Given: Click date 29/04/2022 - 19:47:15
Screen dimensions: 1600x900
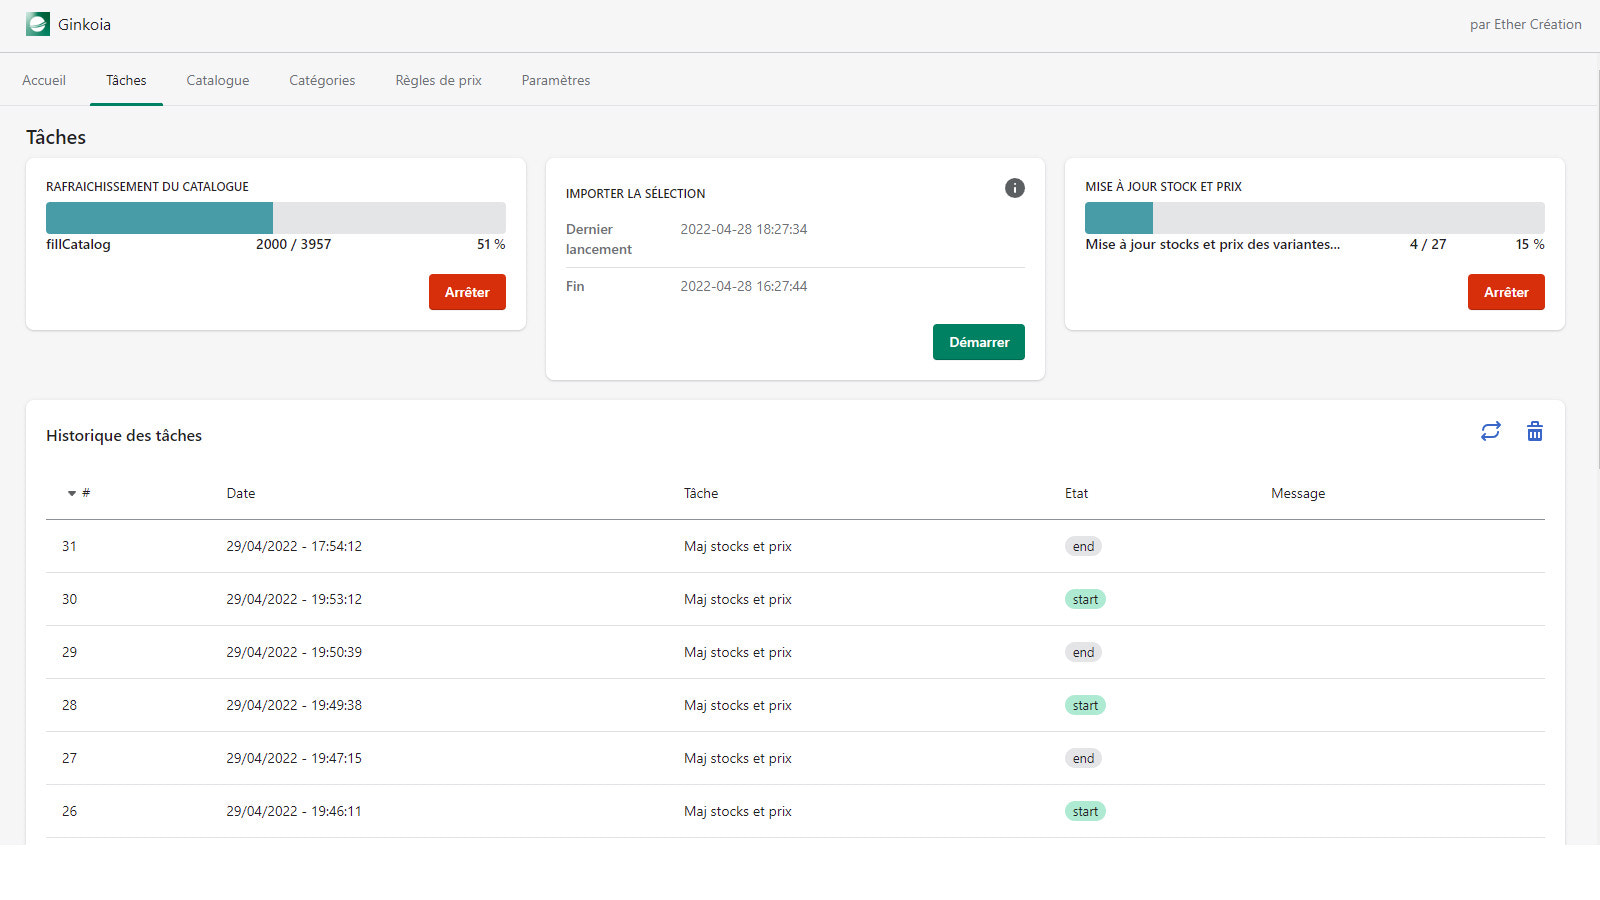Looking at the screenshot, I should point(294,758).
